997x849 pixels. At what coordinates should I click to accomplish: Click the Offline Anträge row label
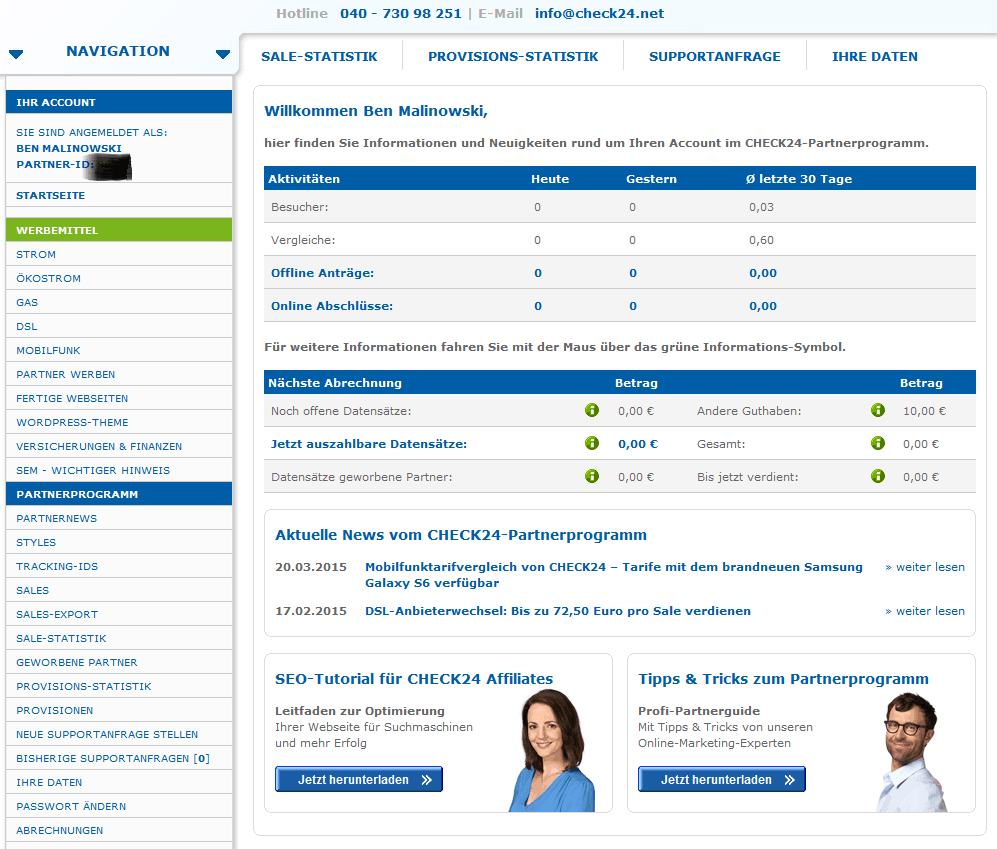[322, 273]
